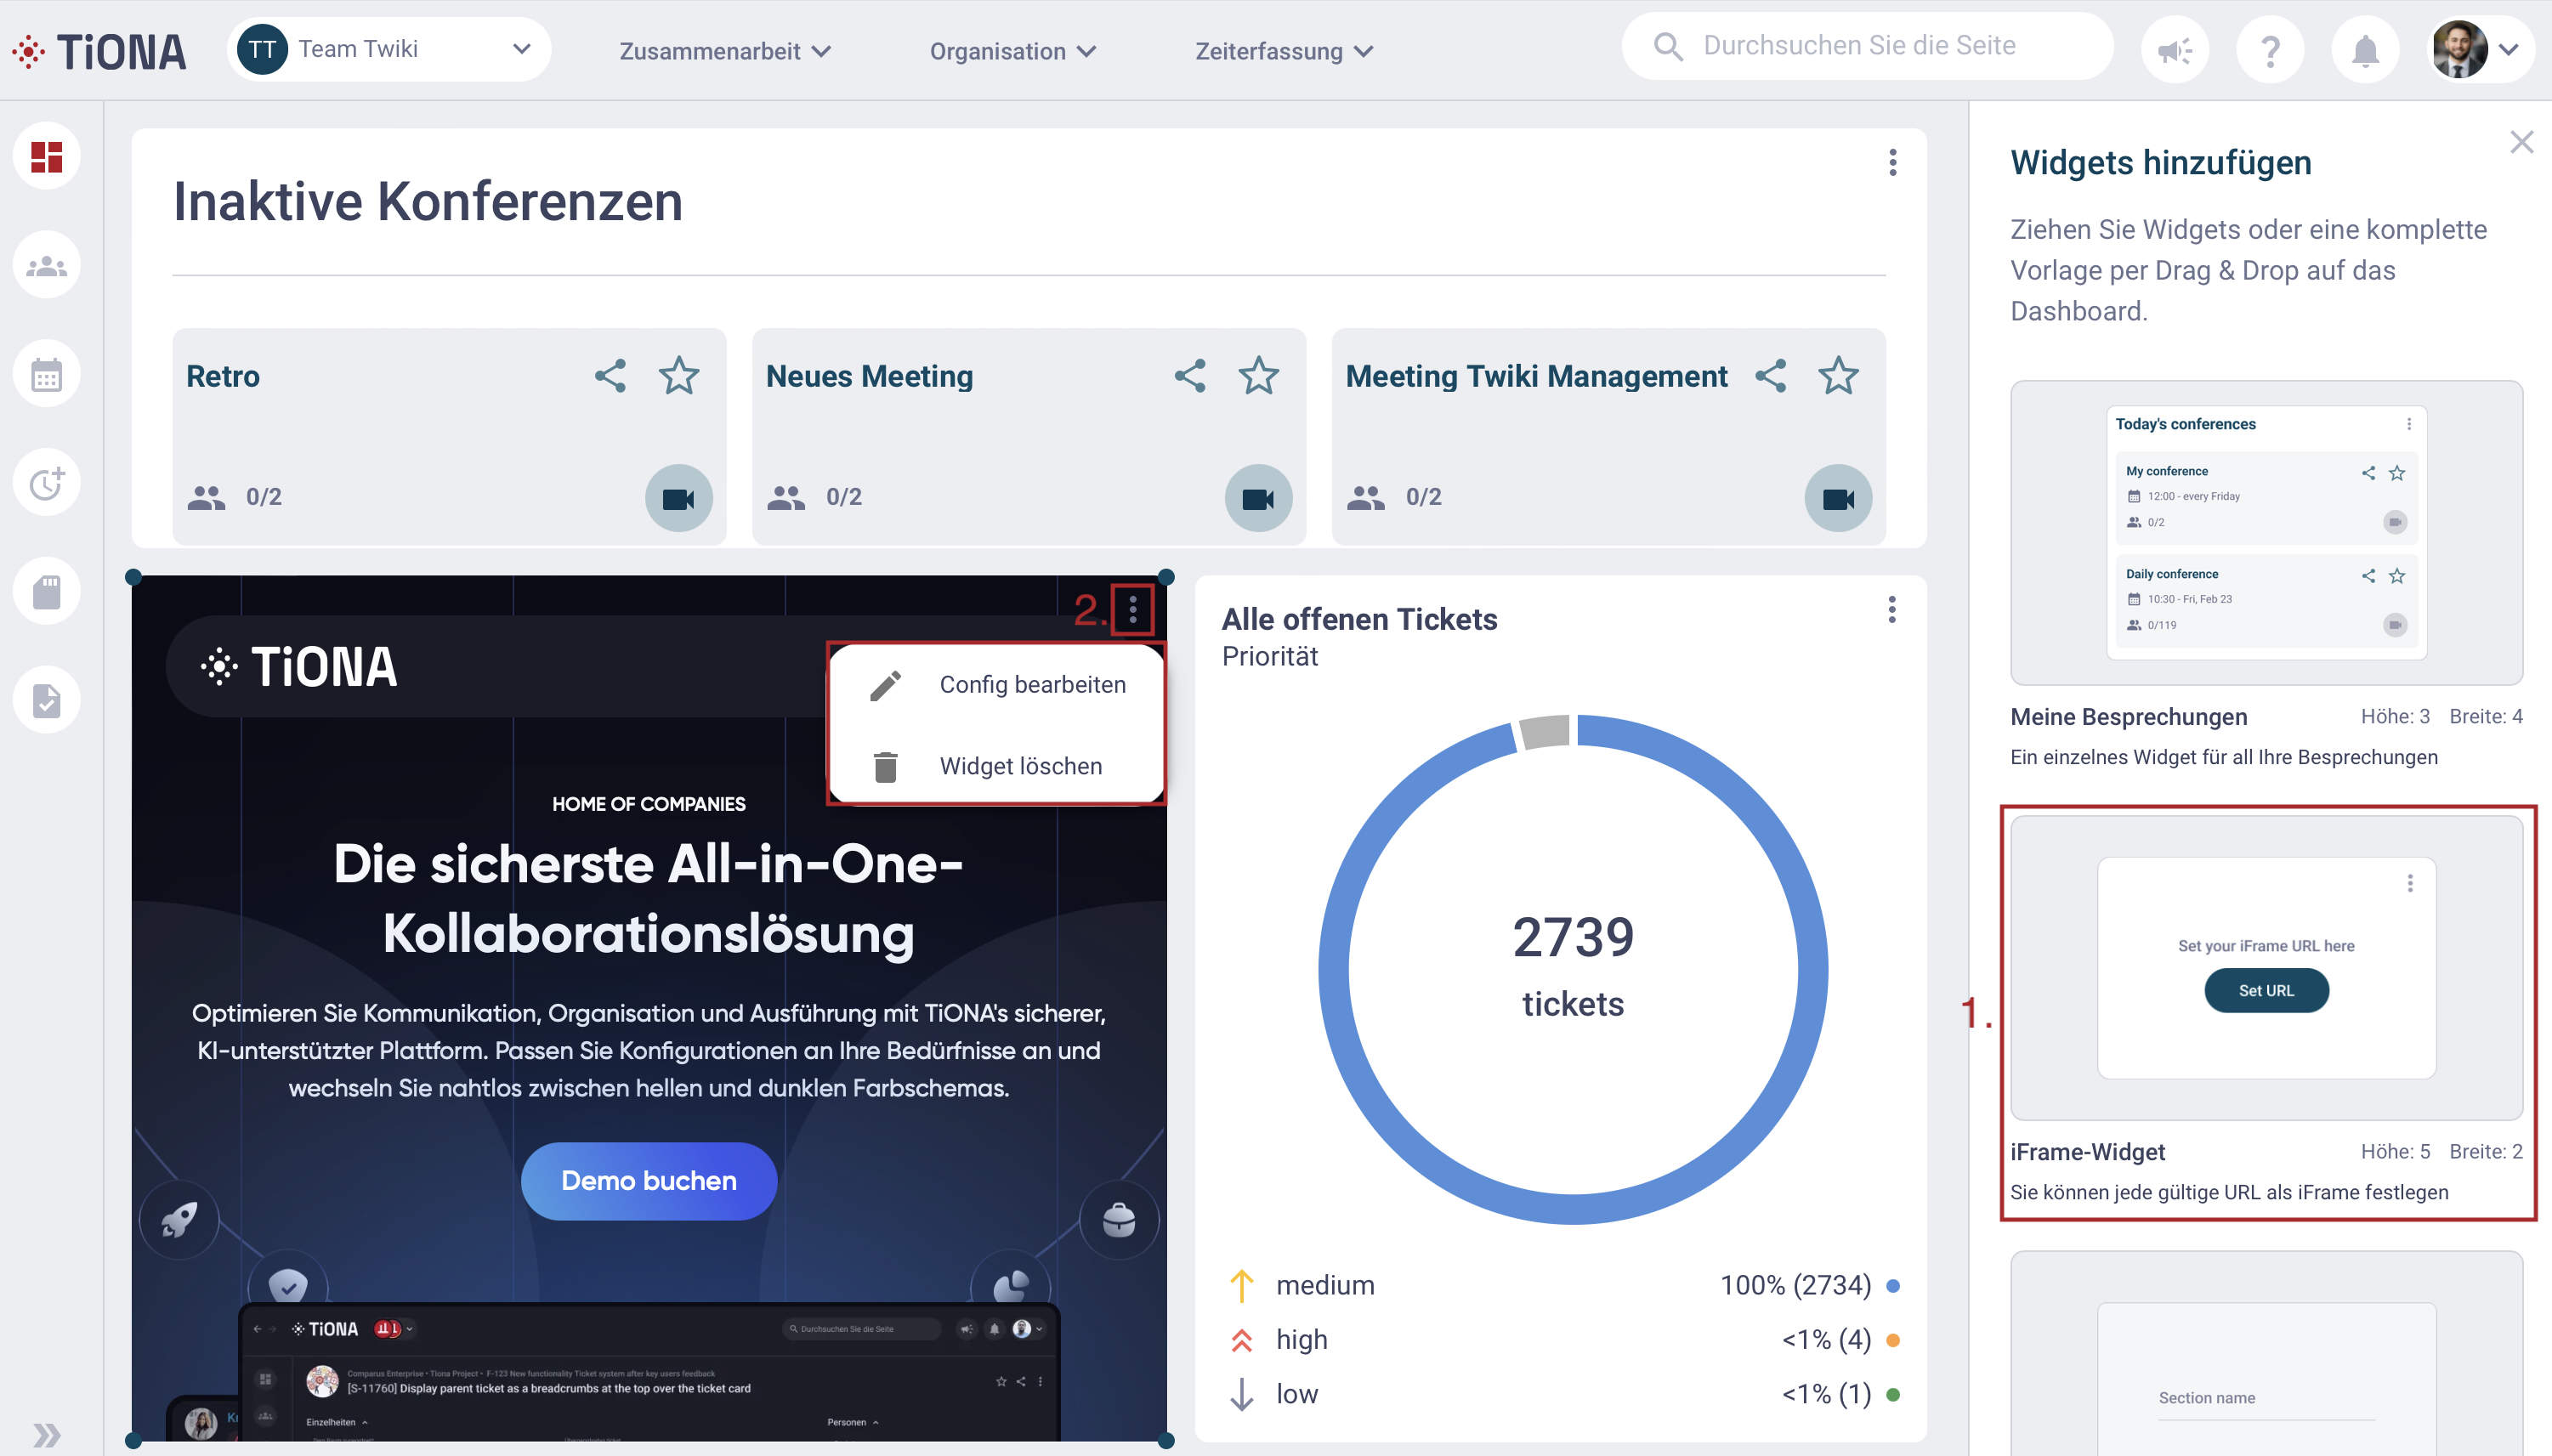Click the 2739 tickets donut chart center

coord(1573,968)
